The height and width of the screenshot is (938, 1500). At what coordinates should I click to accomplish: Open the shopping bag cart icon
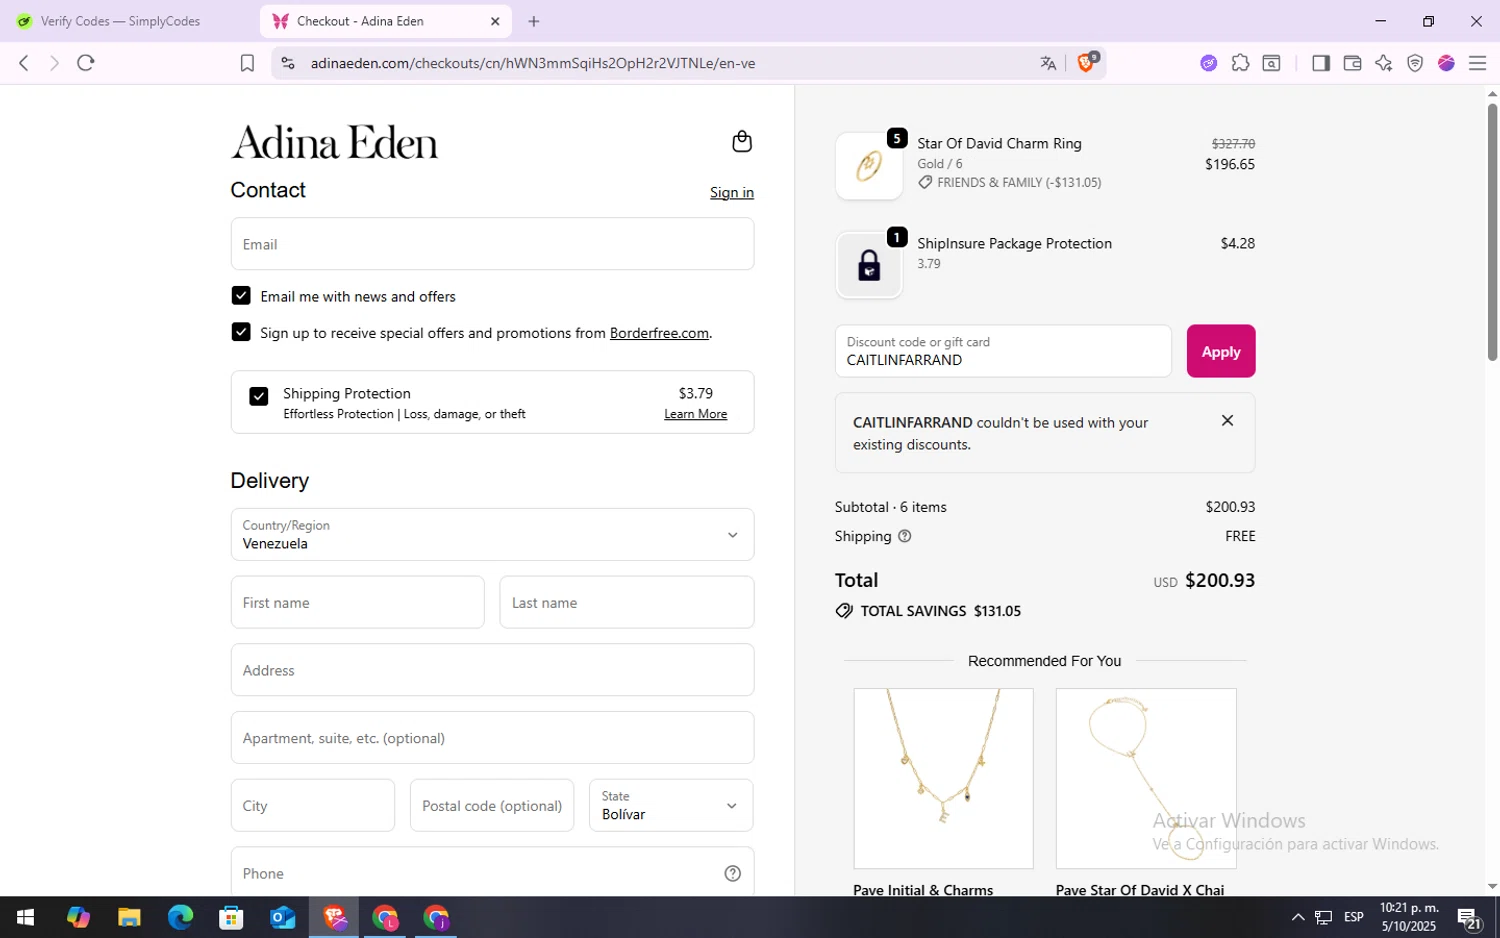(741, 142)
